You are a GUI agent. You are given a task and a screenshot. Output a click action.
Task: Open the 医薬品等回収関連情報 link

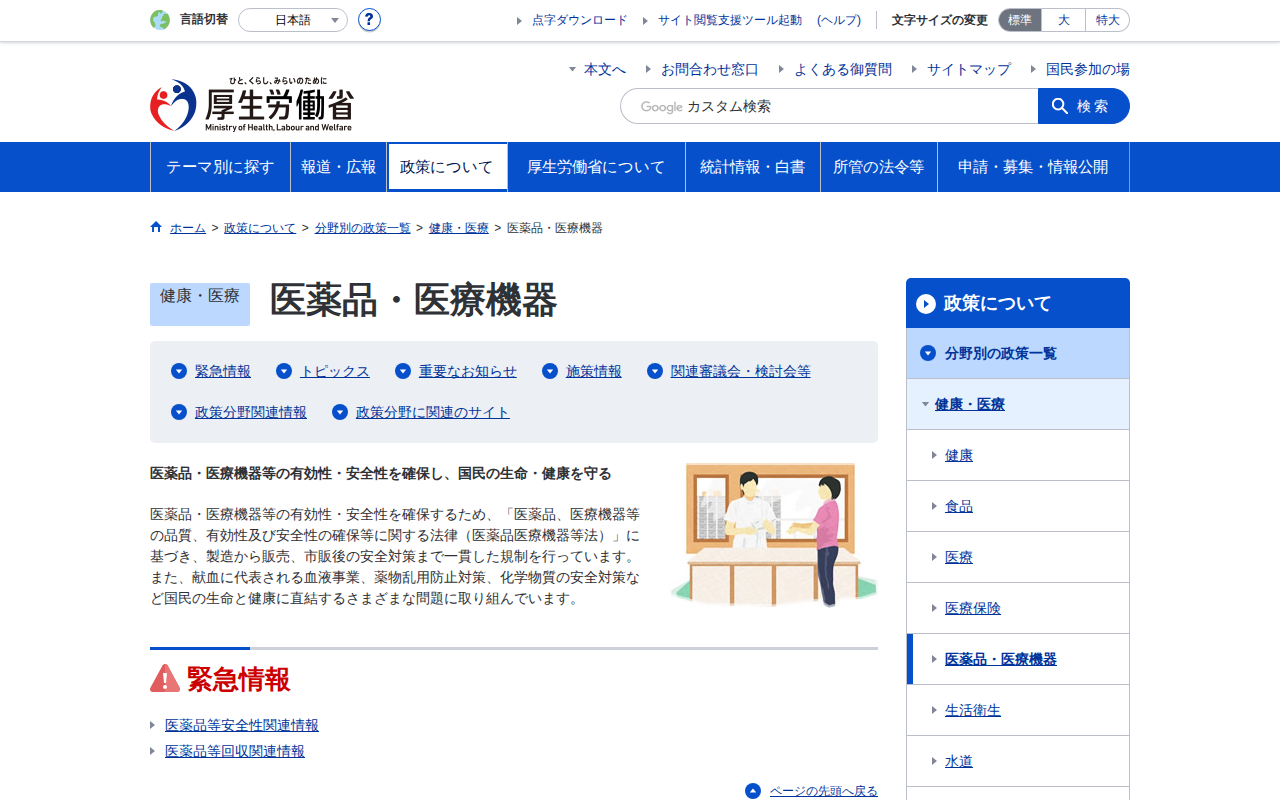pyautogui.click(x=235, y=751)
